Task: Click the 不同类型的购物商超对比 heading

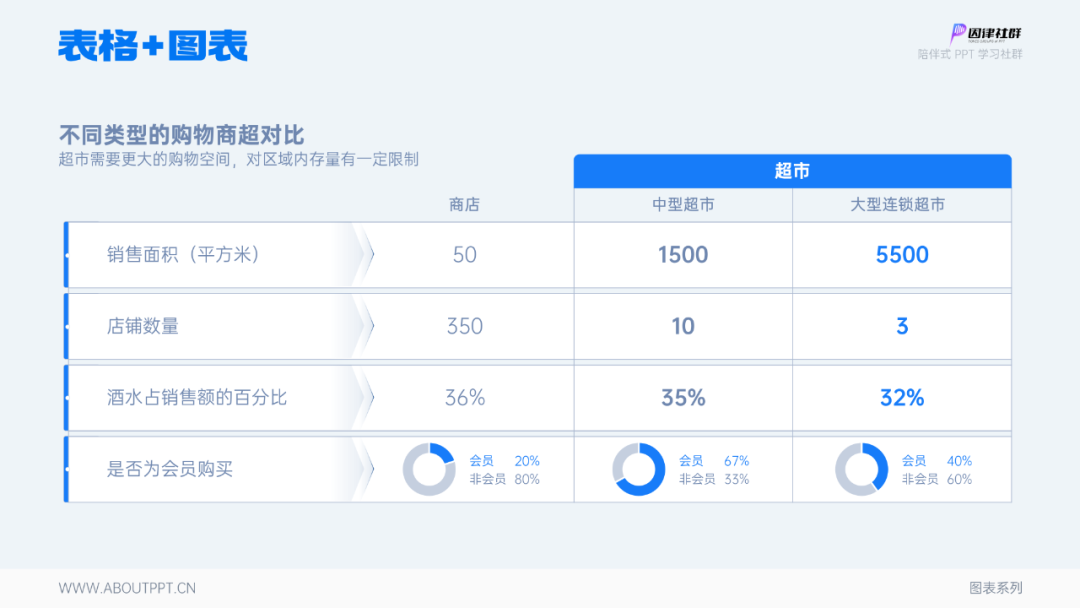Action: 181,135
